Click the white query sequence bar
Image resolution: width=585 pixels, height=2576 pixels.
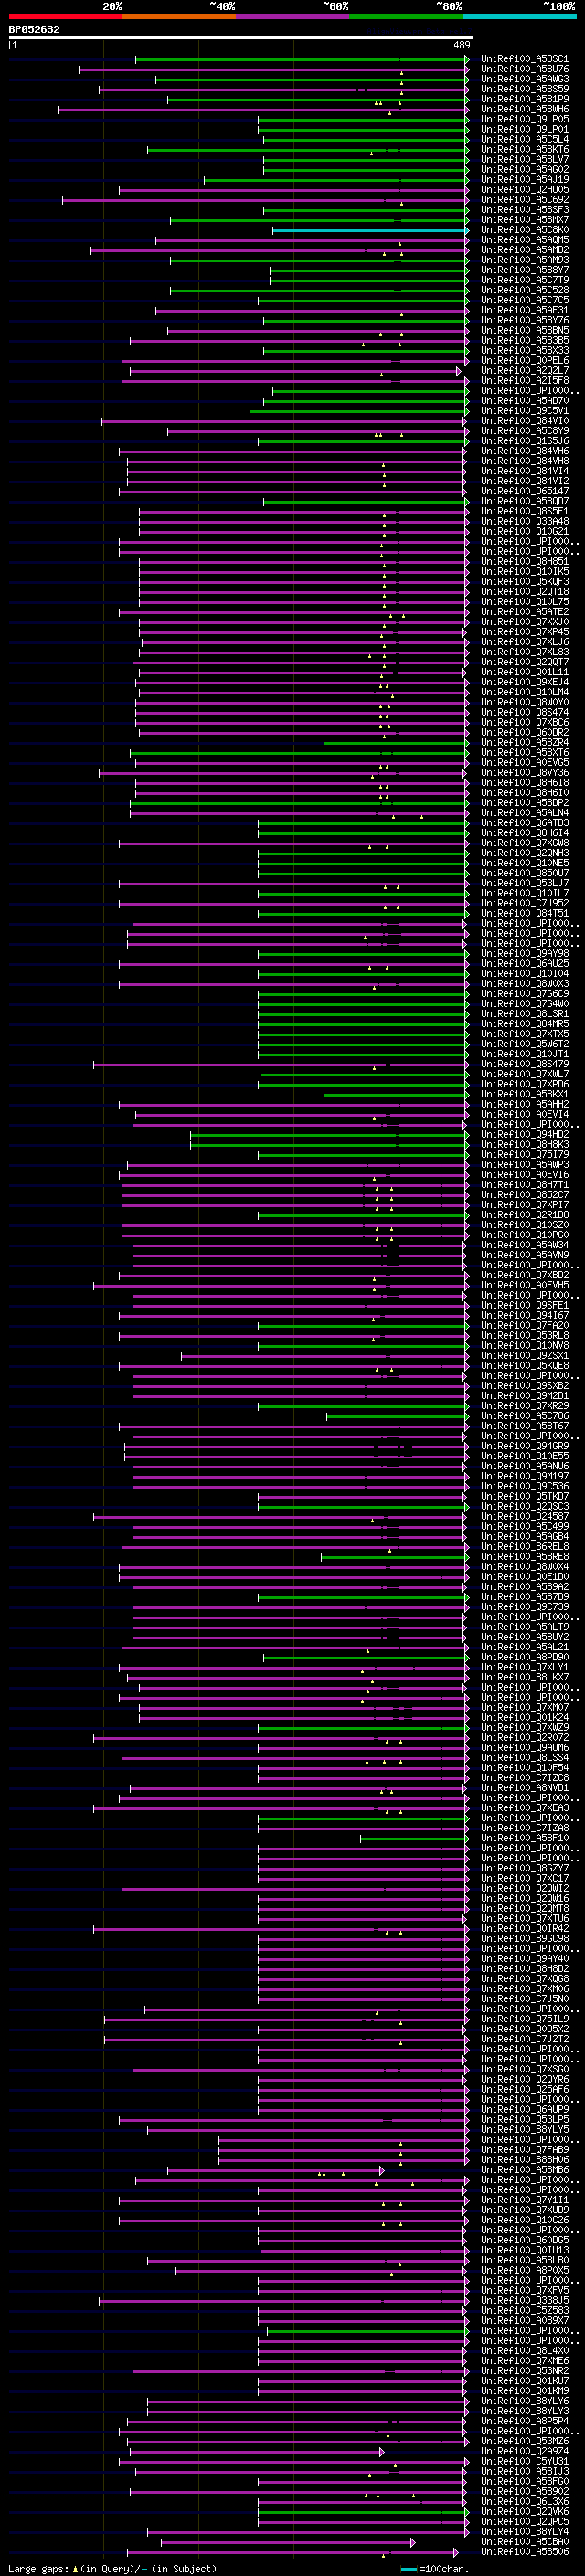click(x=241, y=37)
